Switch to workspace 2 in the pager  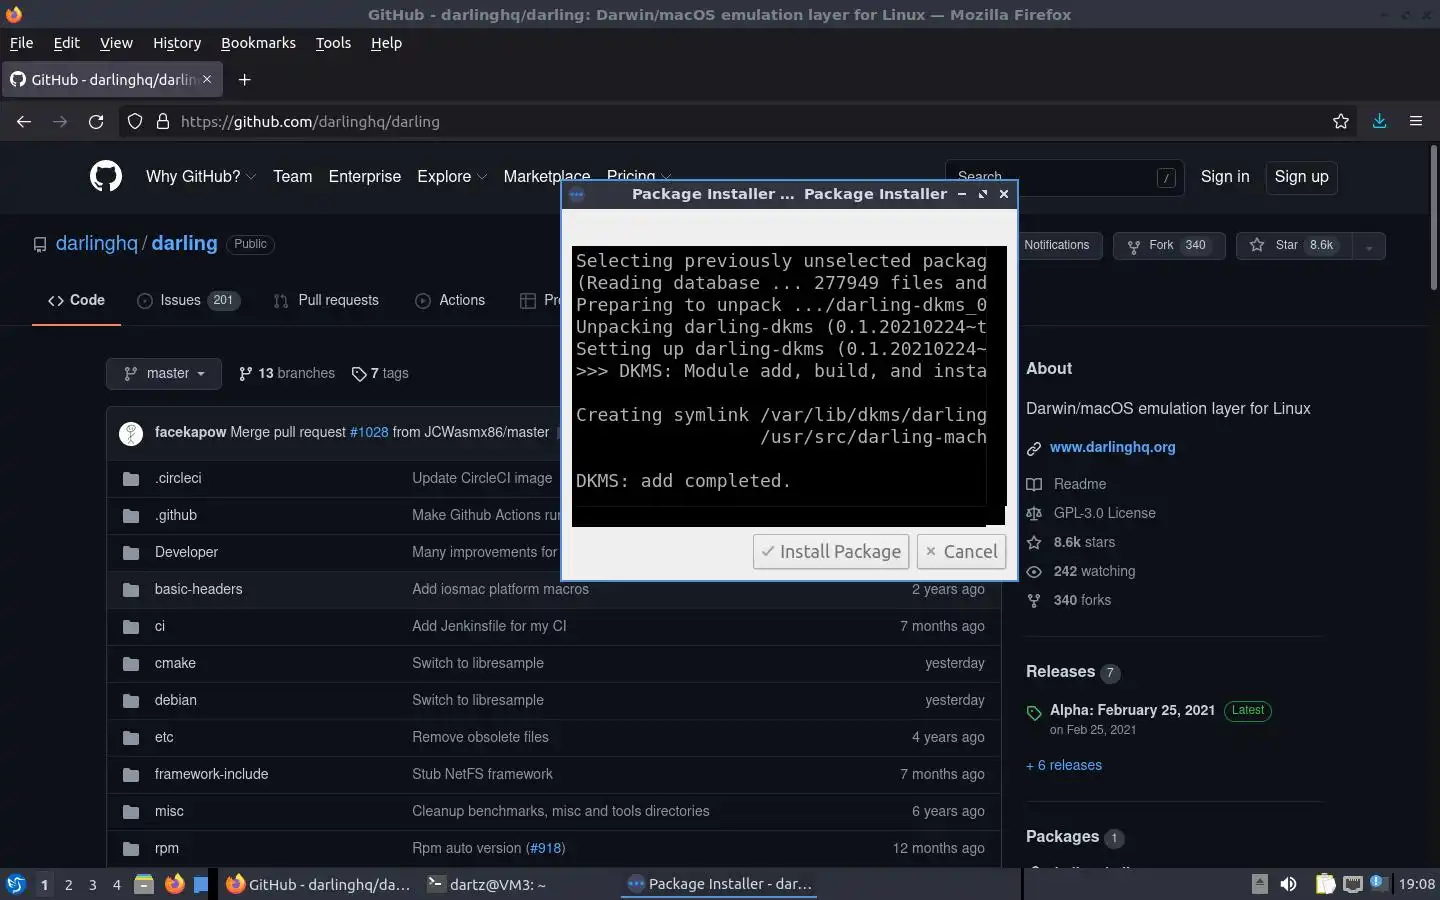click(68, 884)
